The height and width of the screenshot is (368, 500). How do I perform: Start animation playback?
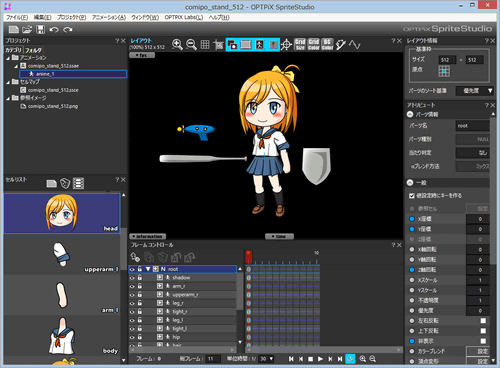(320, 359)
